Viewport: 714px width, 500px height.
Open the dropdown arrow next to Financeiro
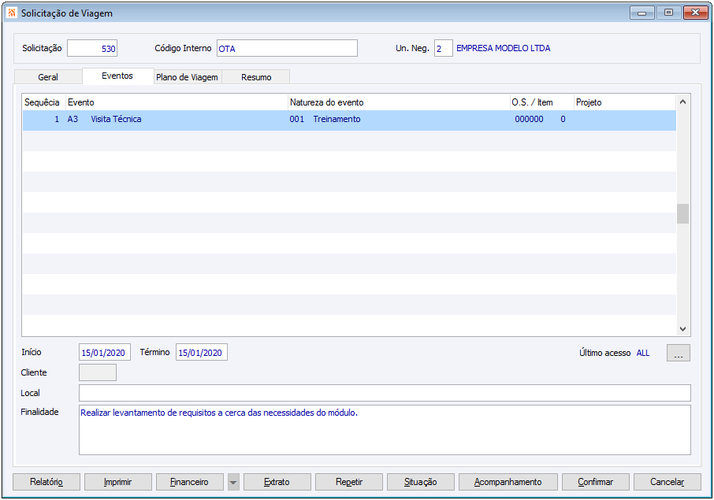coord(233,482)
